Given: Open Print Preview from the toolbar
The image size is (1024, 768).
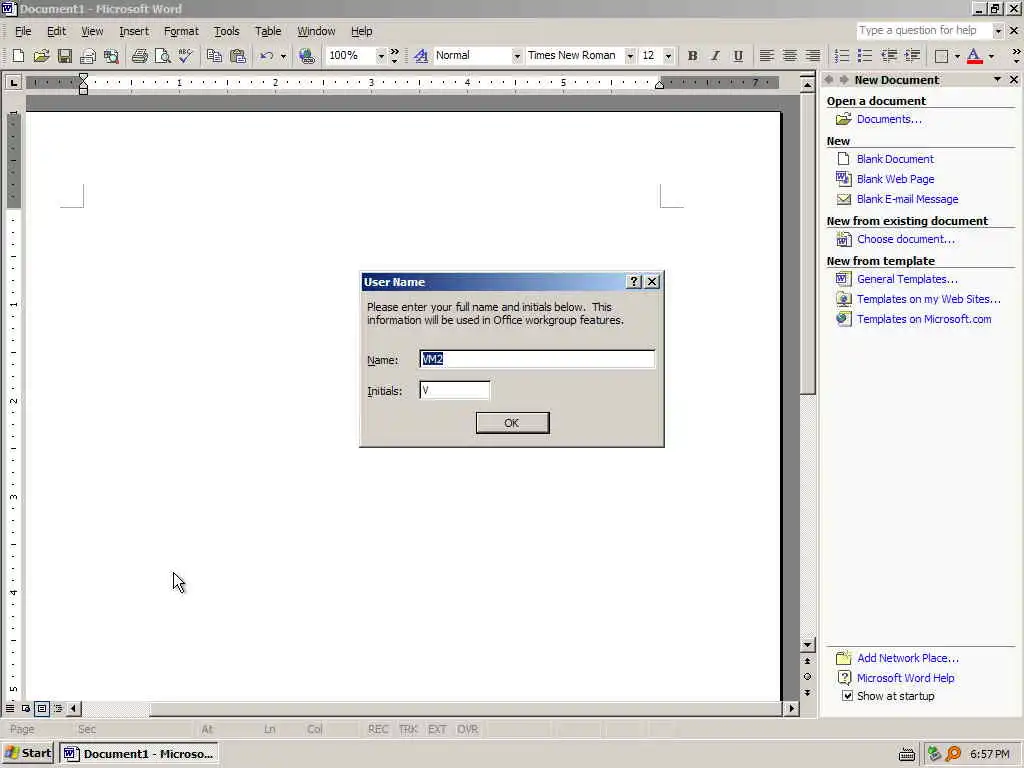Looking at the screenshot, I should tap(162, 56).
